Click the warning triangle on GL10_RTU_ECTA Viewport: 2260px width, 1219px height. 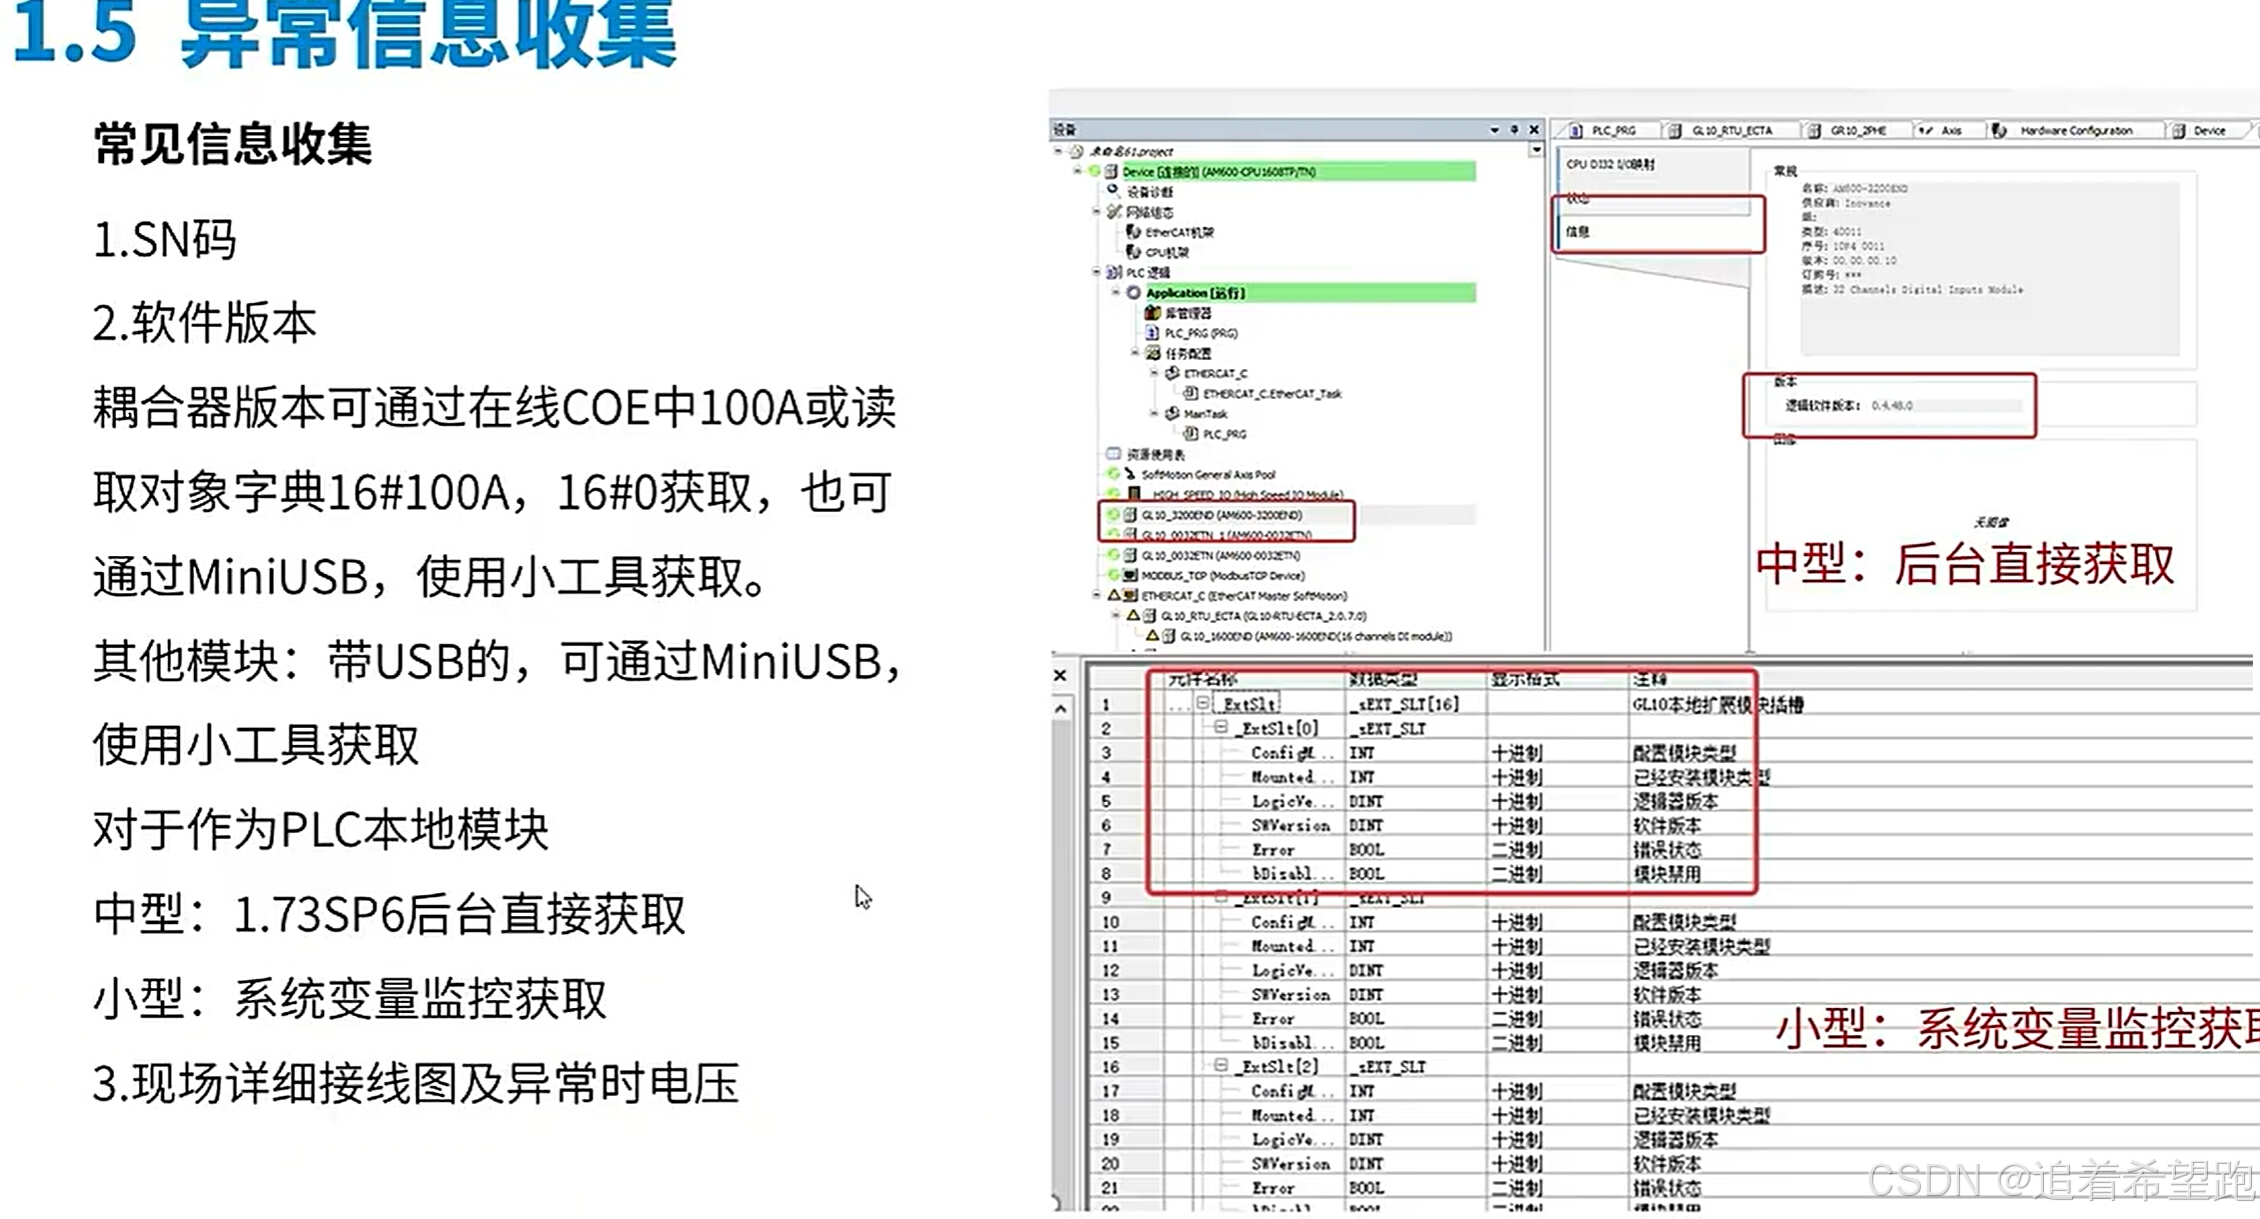(1133, 616)
